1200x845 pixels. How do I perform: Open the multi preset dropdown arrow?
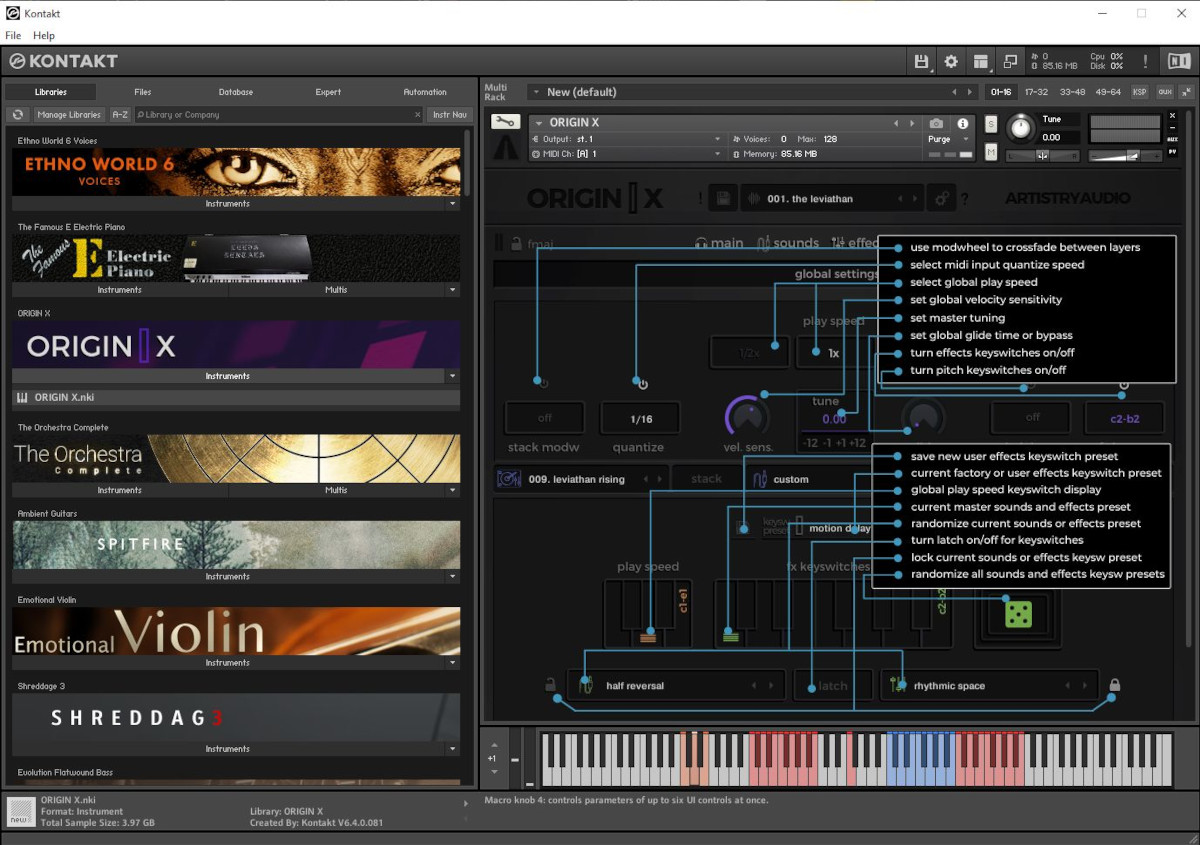(x=536, y=92)
